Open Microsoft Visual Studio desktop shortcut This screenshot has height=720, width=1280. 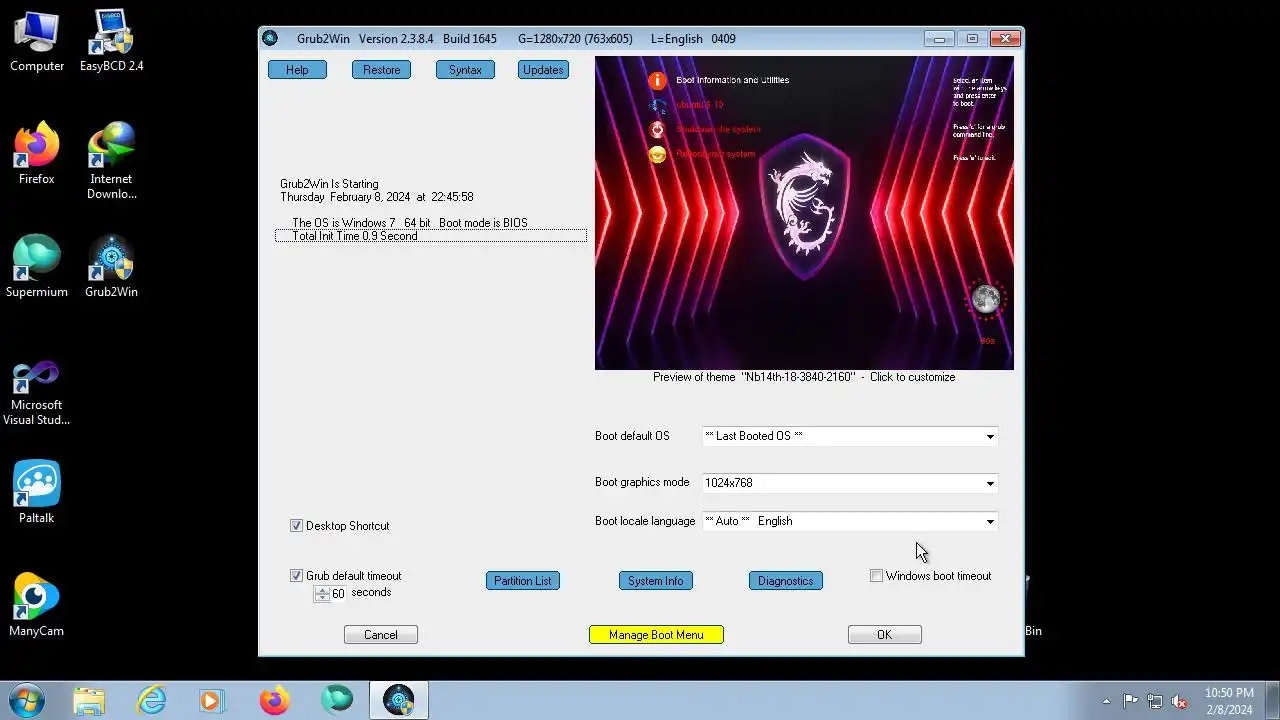(37, 393)
